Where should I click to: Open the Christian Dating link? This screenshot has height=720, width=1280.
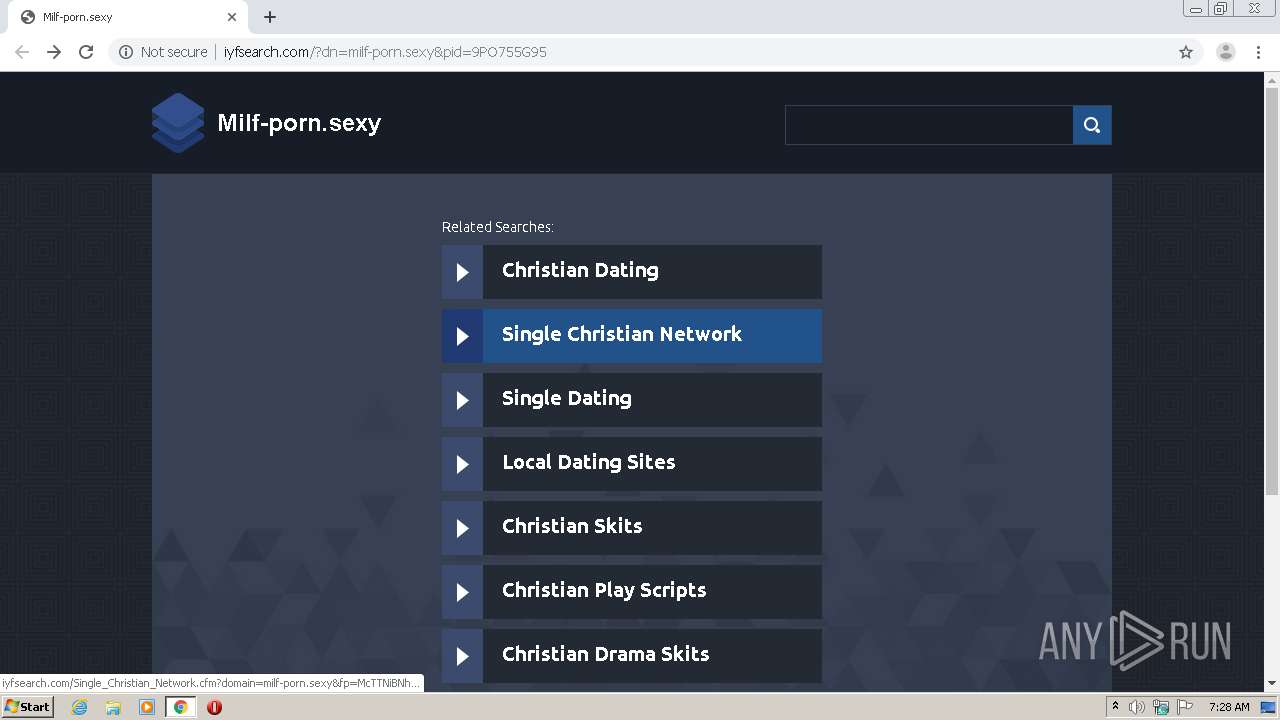tap(580, 270)
